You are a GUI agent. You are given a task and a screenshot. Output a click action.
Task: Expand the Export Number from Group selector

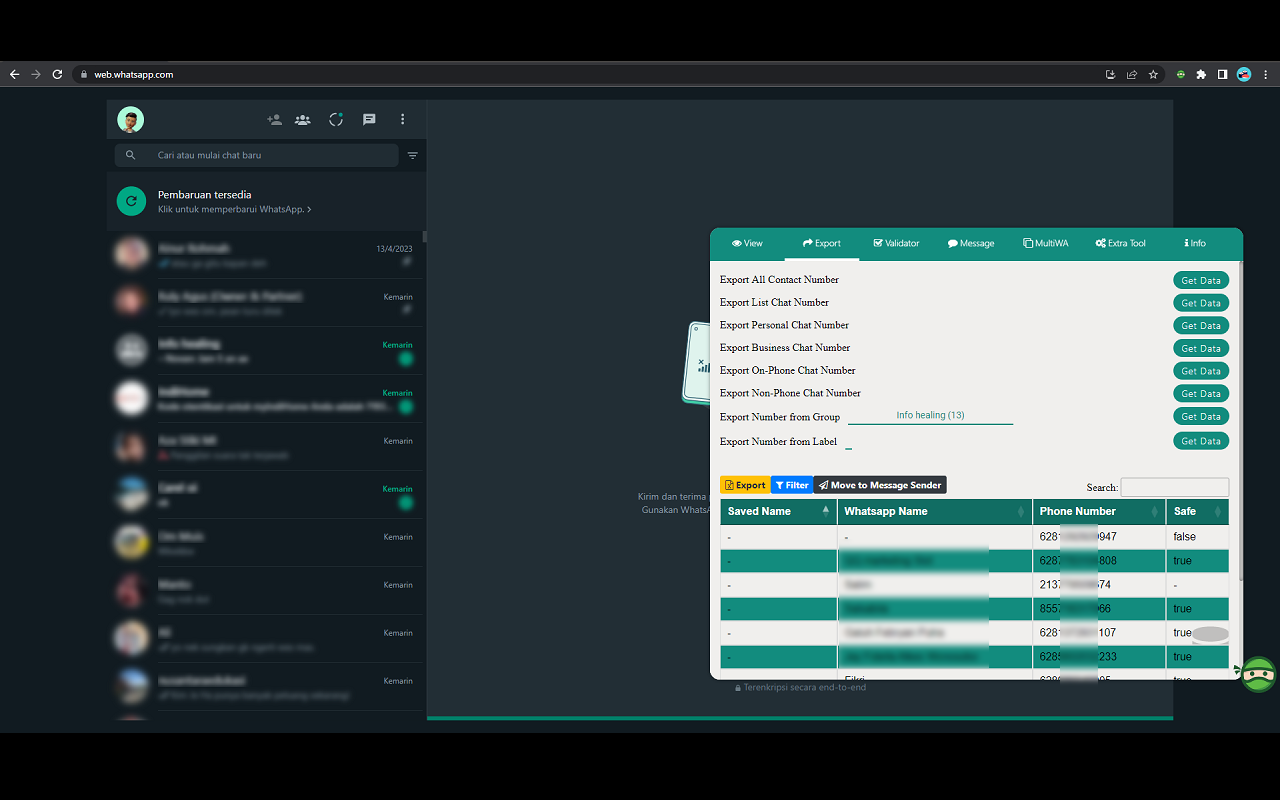click(x=930, y=416)
